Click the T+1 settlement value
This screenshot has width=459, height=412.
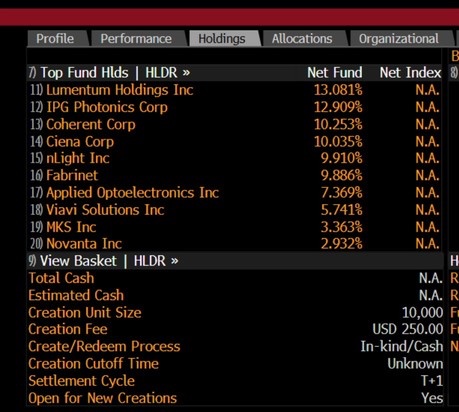[432, 381]
